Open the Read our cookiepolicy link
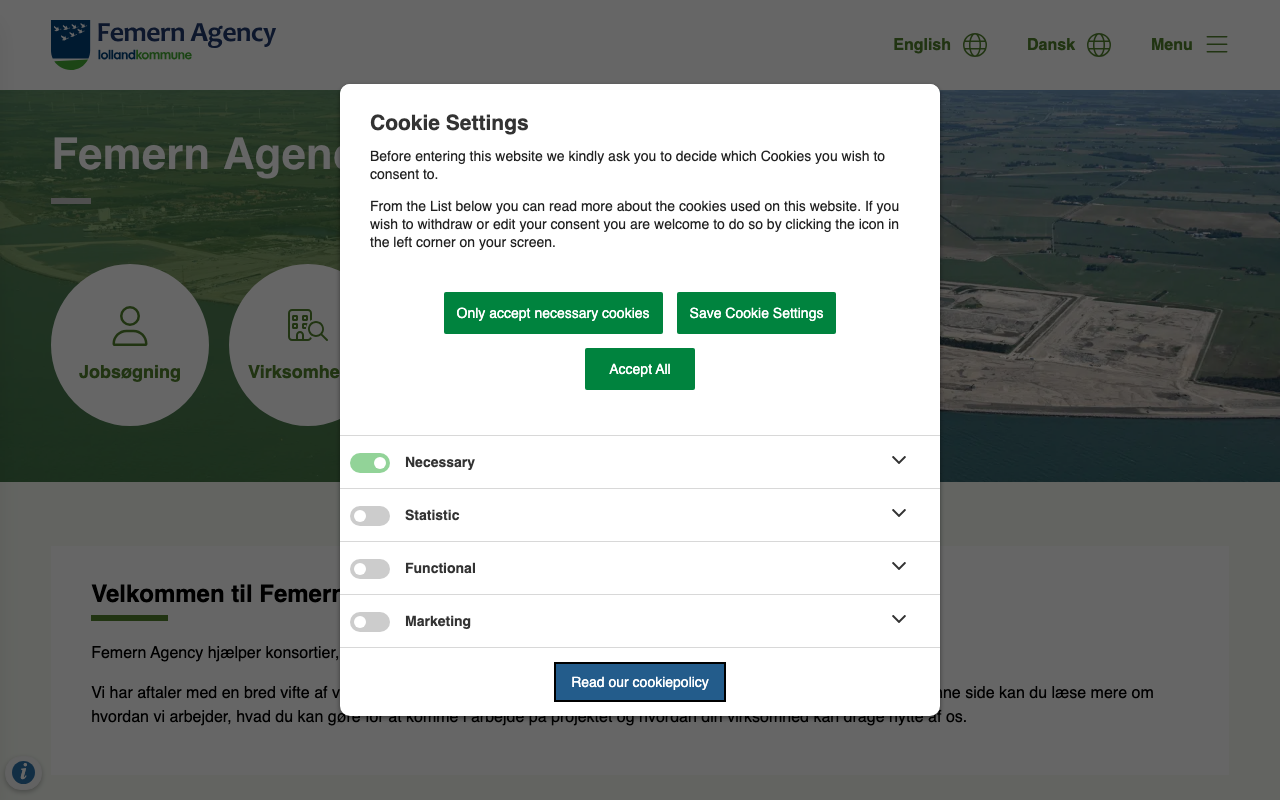Screen dimensions: 1280x800 coord(640,682)
